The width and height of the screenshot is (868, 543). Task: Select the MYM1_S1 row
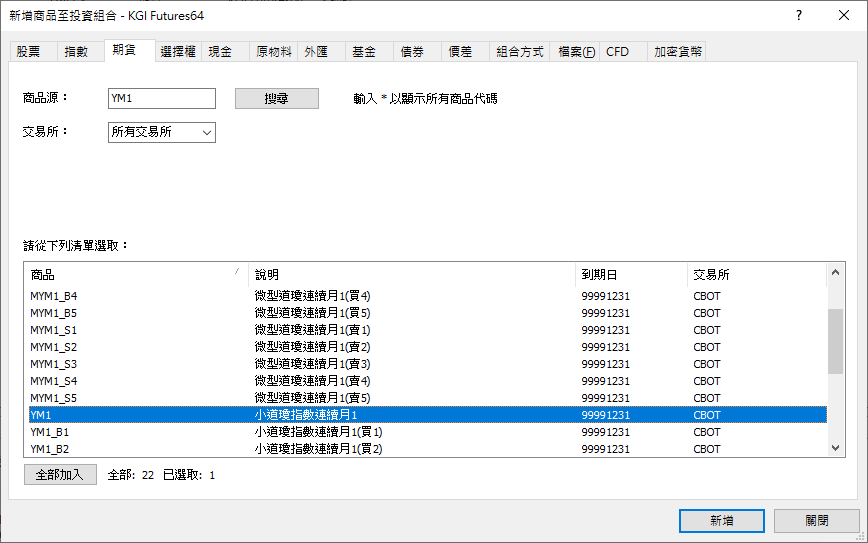pos(427,330)
